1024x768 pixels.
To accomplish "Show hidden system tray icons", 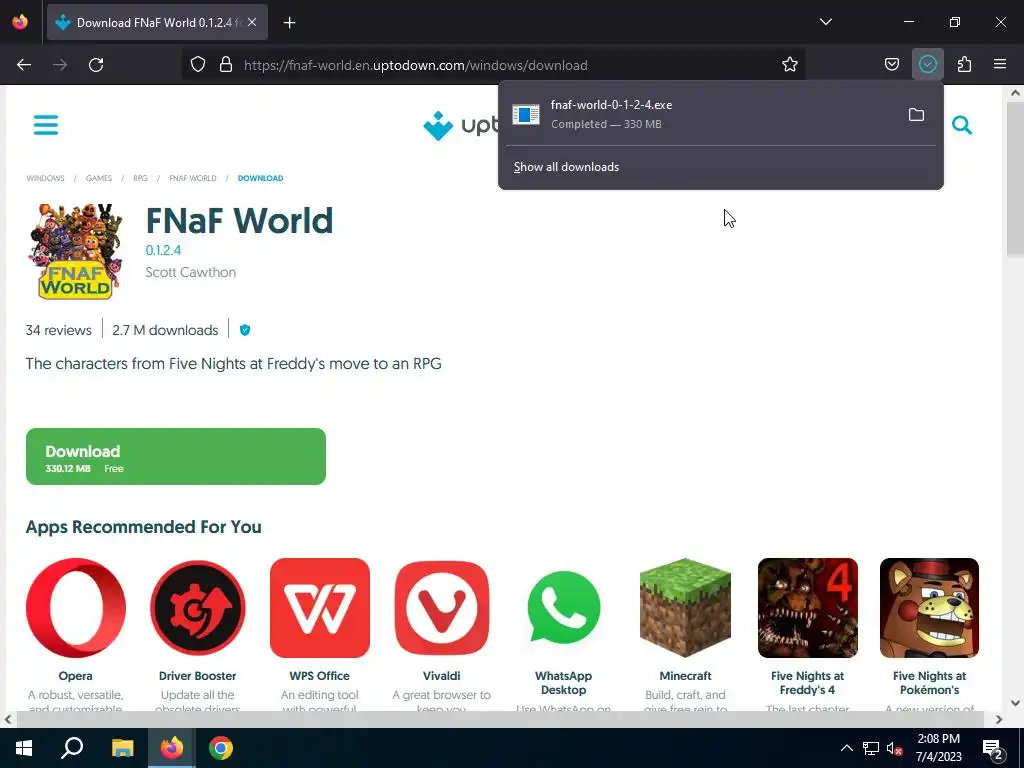I will click(x=846, y=748).
